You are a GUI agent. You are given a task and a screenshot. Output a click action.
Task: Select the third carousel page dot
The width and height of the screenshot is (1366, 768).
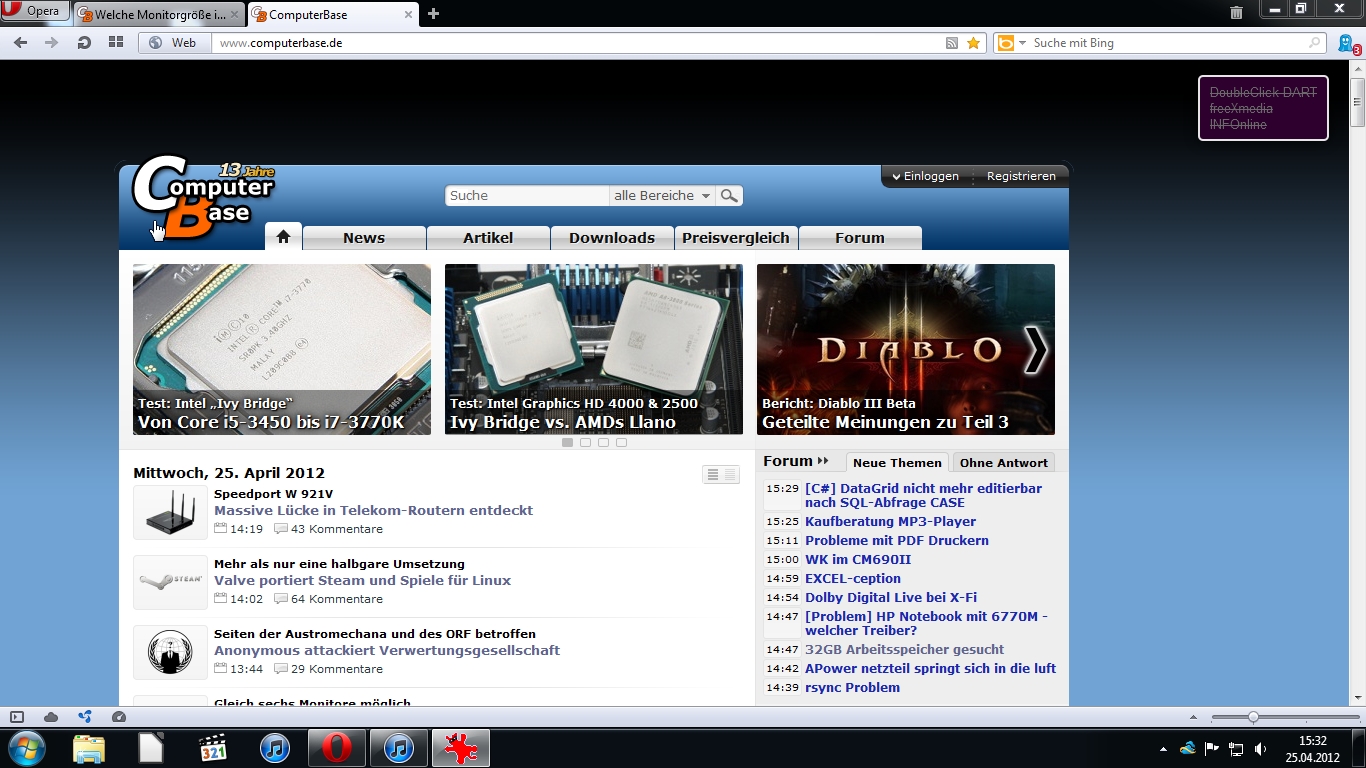click(x=604, y=442)
